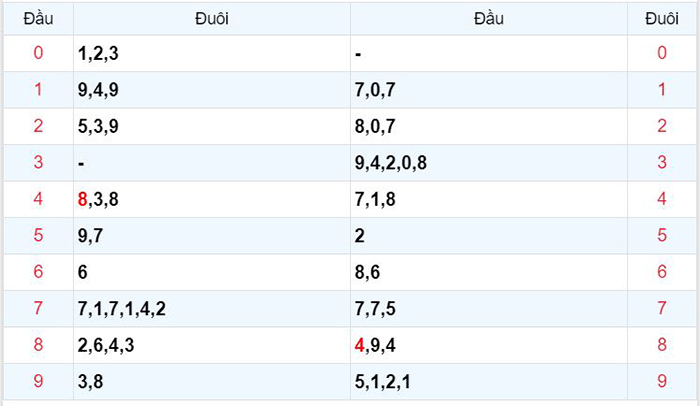Click the cell showing 5,1,2,1
This screenshot has width=700, height=406.
pyautogui.click(x=489, y=381)
